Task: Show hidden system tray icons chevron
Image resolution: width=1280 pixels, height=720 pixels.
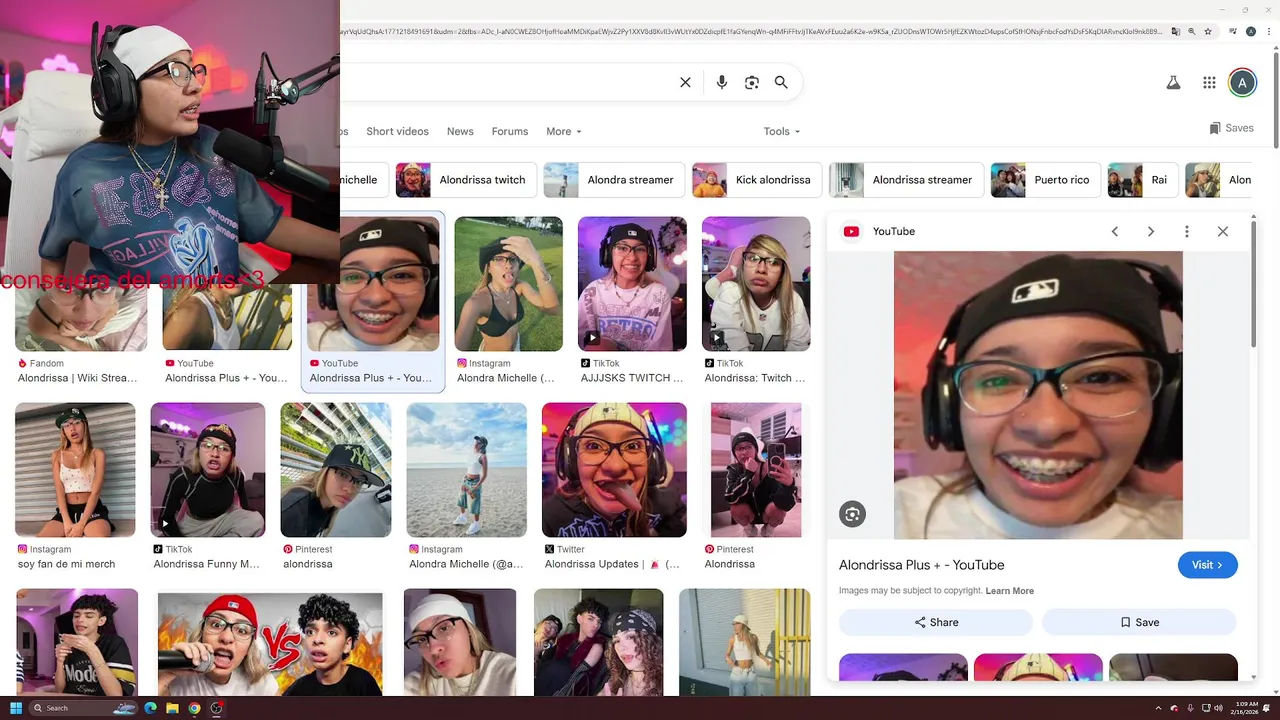Action: (x=1159, y=708)
